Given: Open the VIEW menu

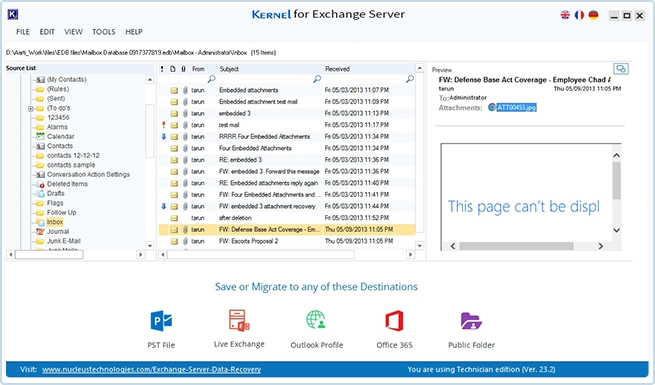Looking at the screenshot, I should (73, 32).
